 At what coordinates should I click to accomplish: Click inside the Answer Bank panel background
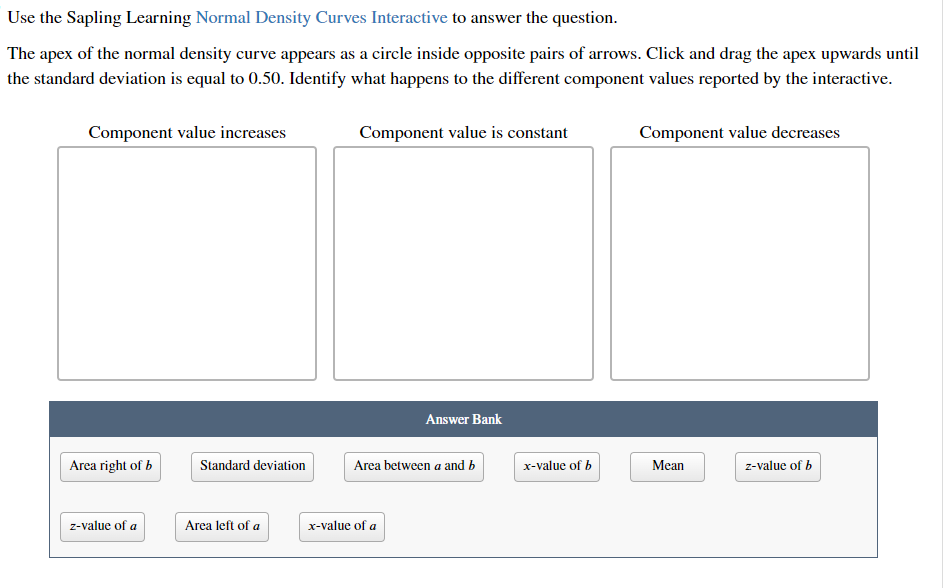click(463, 497)
